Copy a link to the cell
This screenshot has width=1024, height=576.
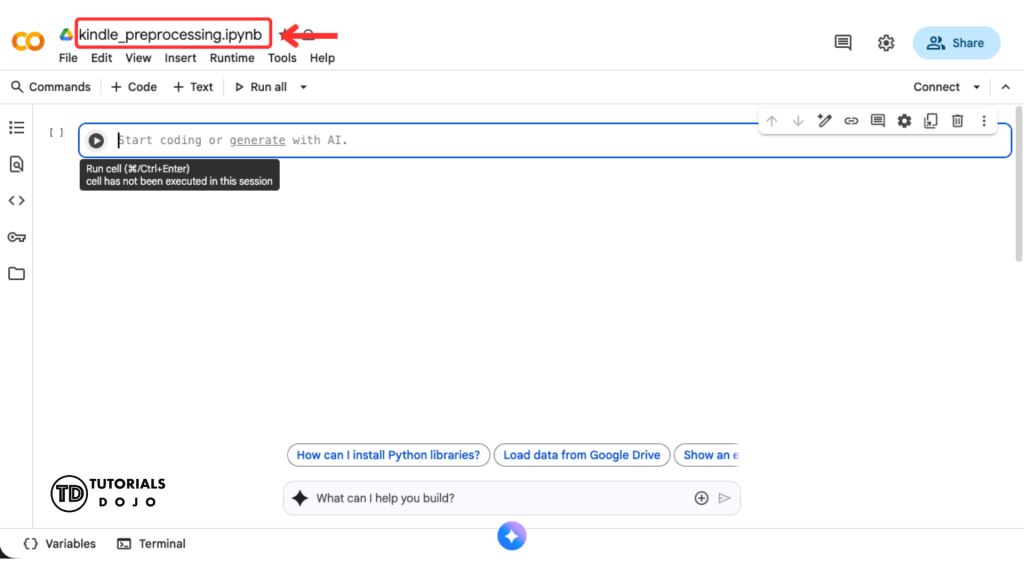point(851,120)
